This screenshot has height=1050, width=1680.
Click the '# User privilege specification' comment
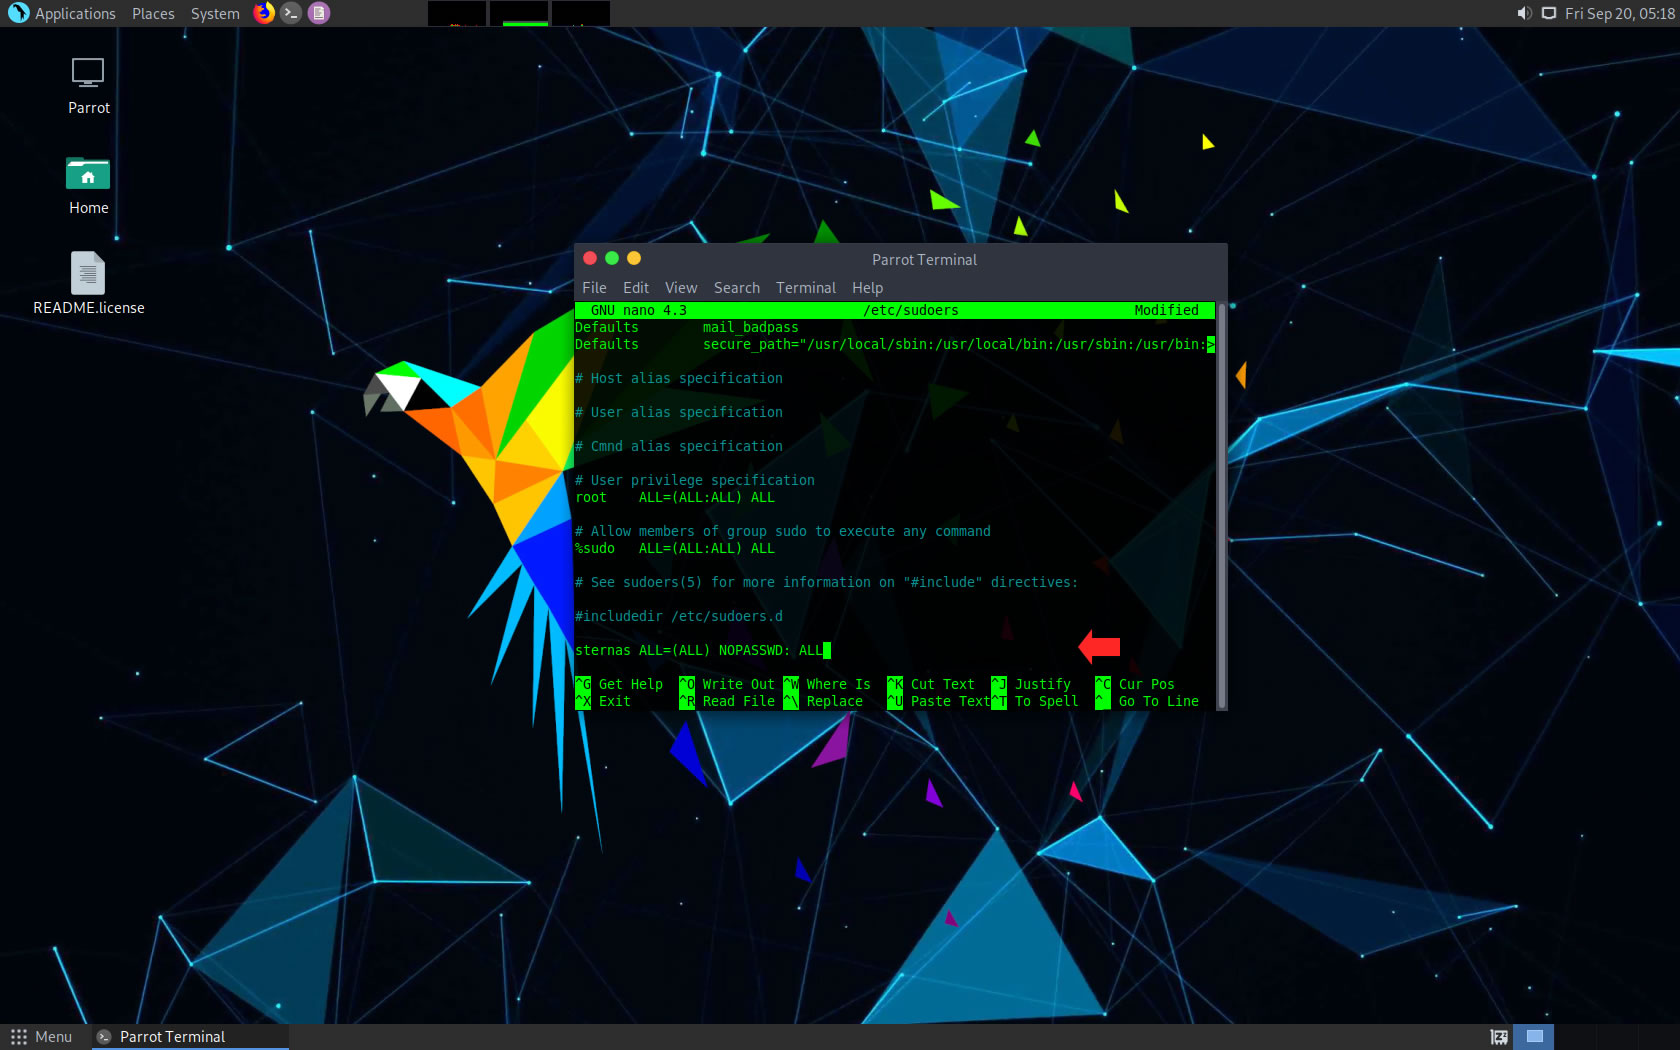point(695,480)
